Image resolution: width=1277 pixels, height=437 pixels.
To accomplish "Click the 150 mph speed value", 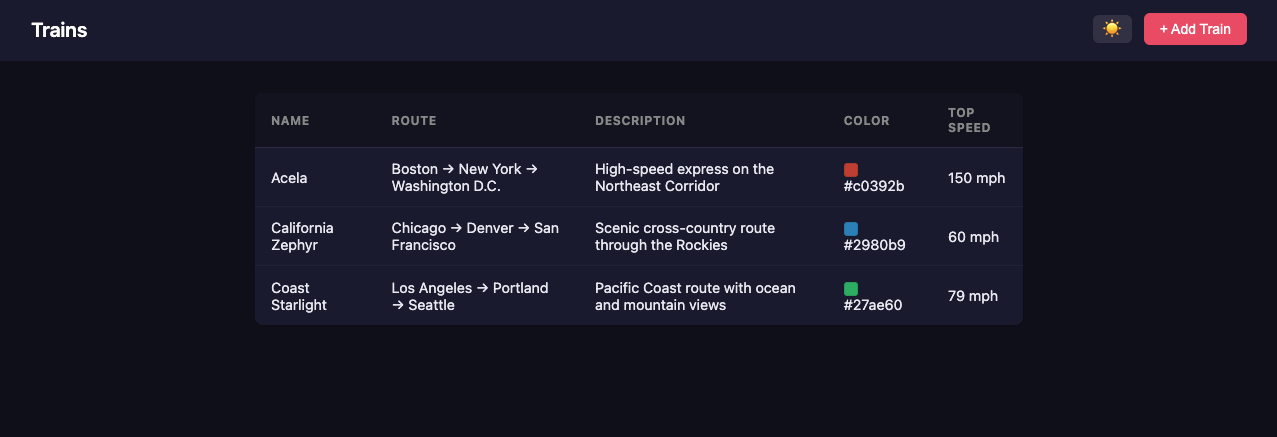I will [977, 178].
